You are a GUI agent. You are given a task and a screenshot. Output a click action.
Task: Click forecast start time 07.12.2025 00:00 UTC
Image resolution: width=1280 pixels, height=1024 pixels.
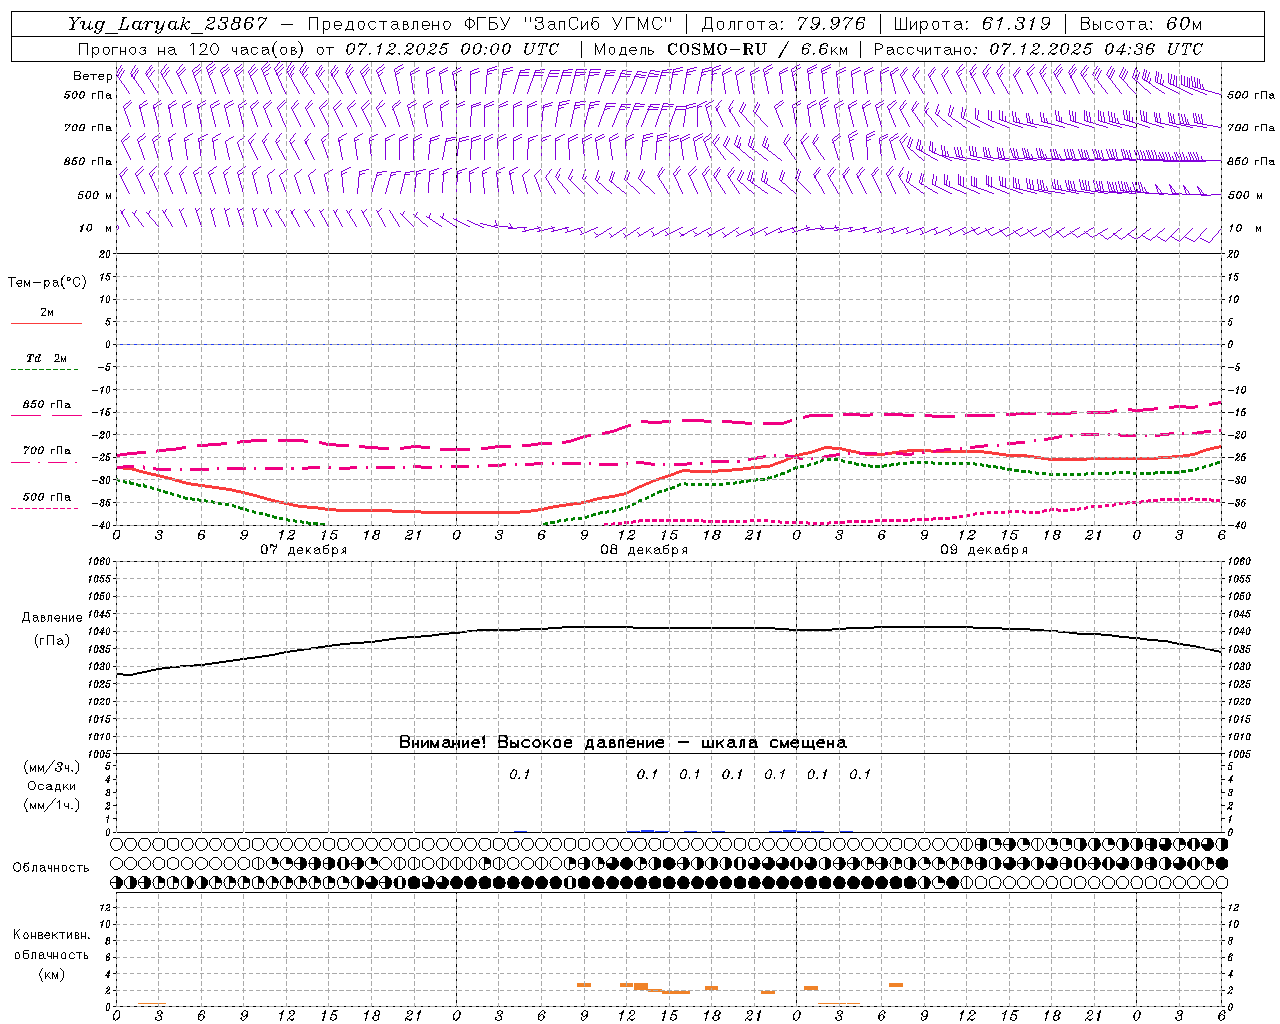[452, 49]
